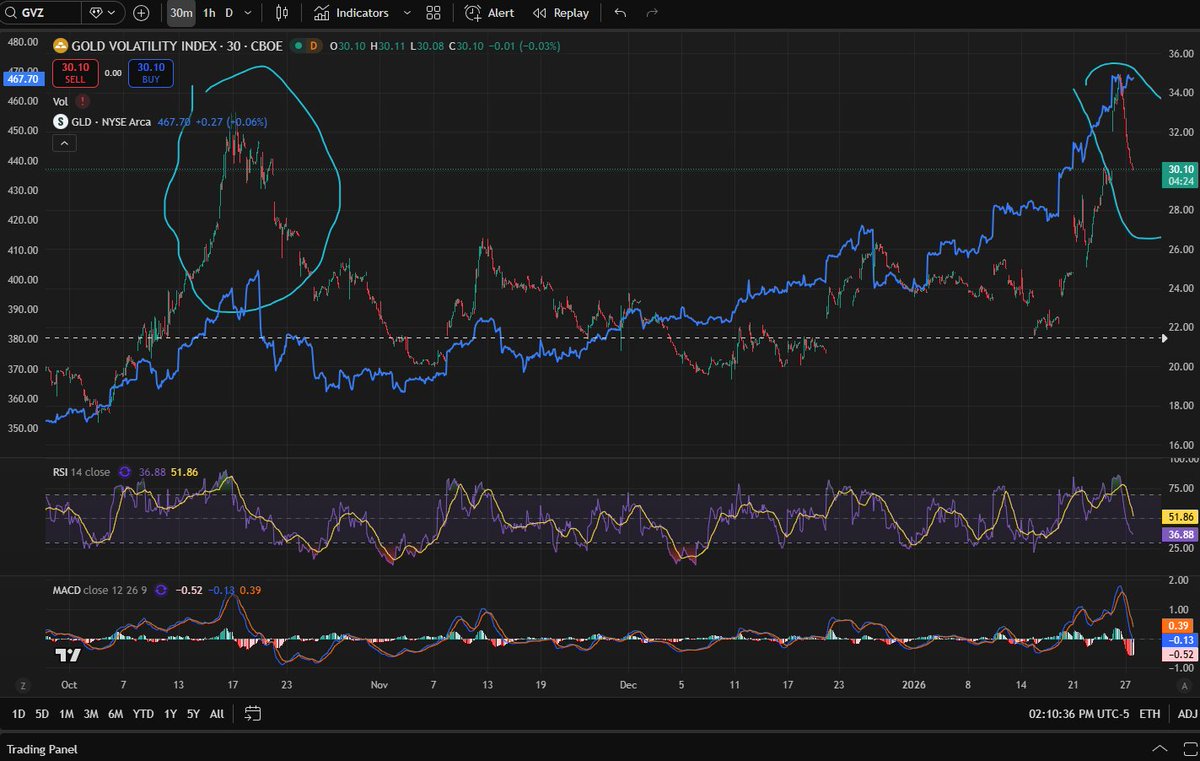Switch to the 1h timeframe
Screen dimensions: 1200x761
(208, 13)
